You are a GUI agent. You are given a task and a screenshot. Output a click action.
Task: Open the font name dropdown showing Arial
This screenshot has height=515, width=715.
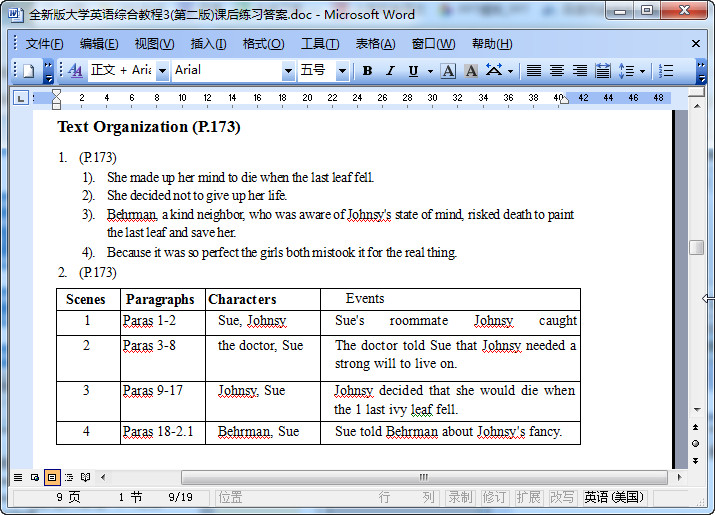(x=288, y=71)
